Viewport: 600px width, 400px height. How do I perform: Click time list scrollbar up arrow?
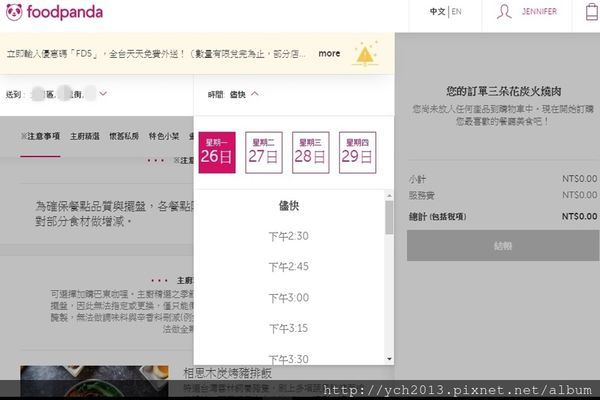[389, 196]
